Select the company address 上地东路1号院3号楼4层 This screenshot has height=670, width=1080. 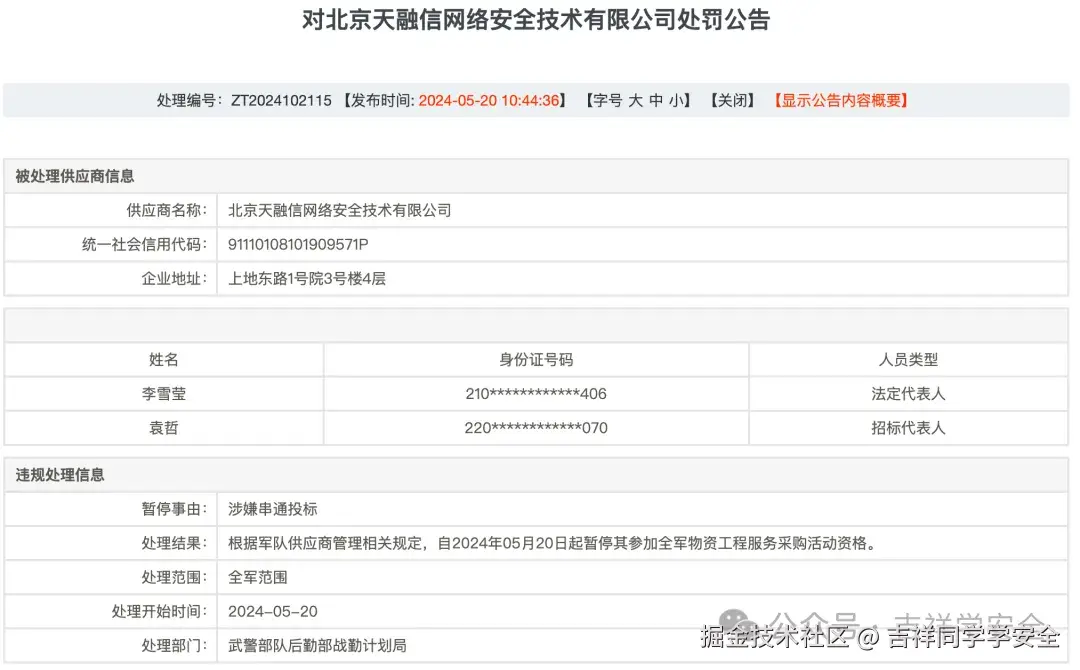306,278
